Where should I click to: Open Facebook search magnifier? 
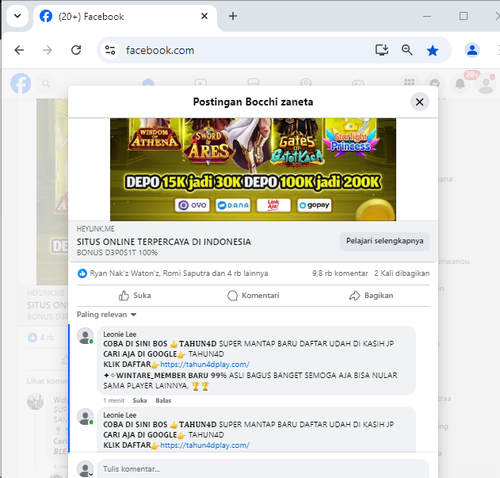click(x=46, y=83)
